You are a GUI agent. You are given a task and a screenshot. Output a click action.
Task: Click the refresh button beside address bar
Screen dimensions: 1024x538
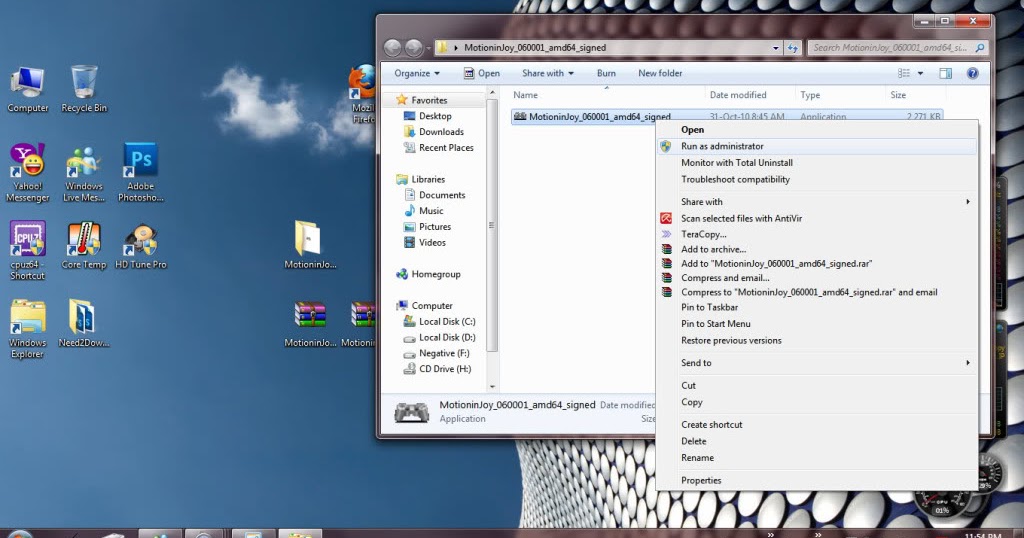coord(792,48)
